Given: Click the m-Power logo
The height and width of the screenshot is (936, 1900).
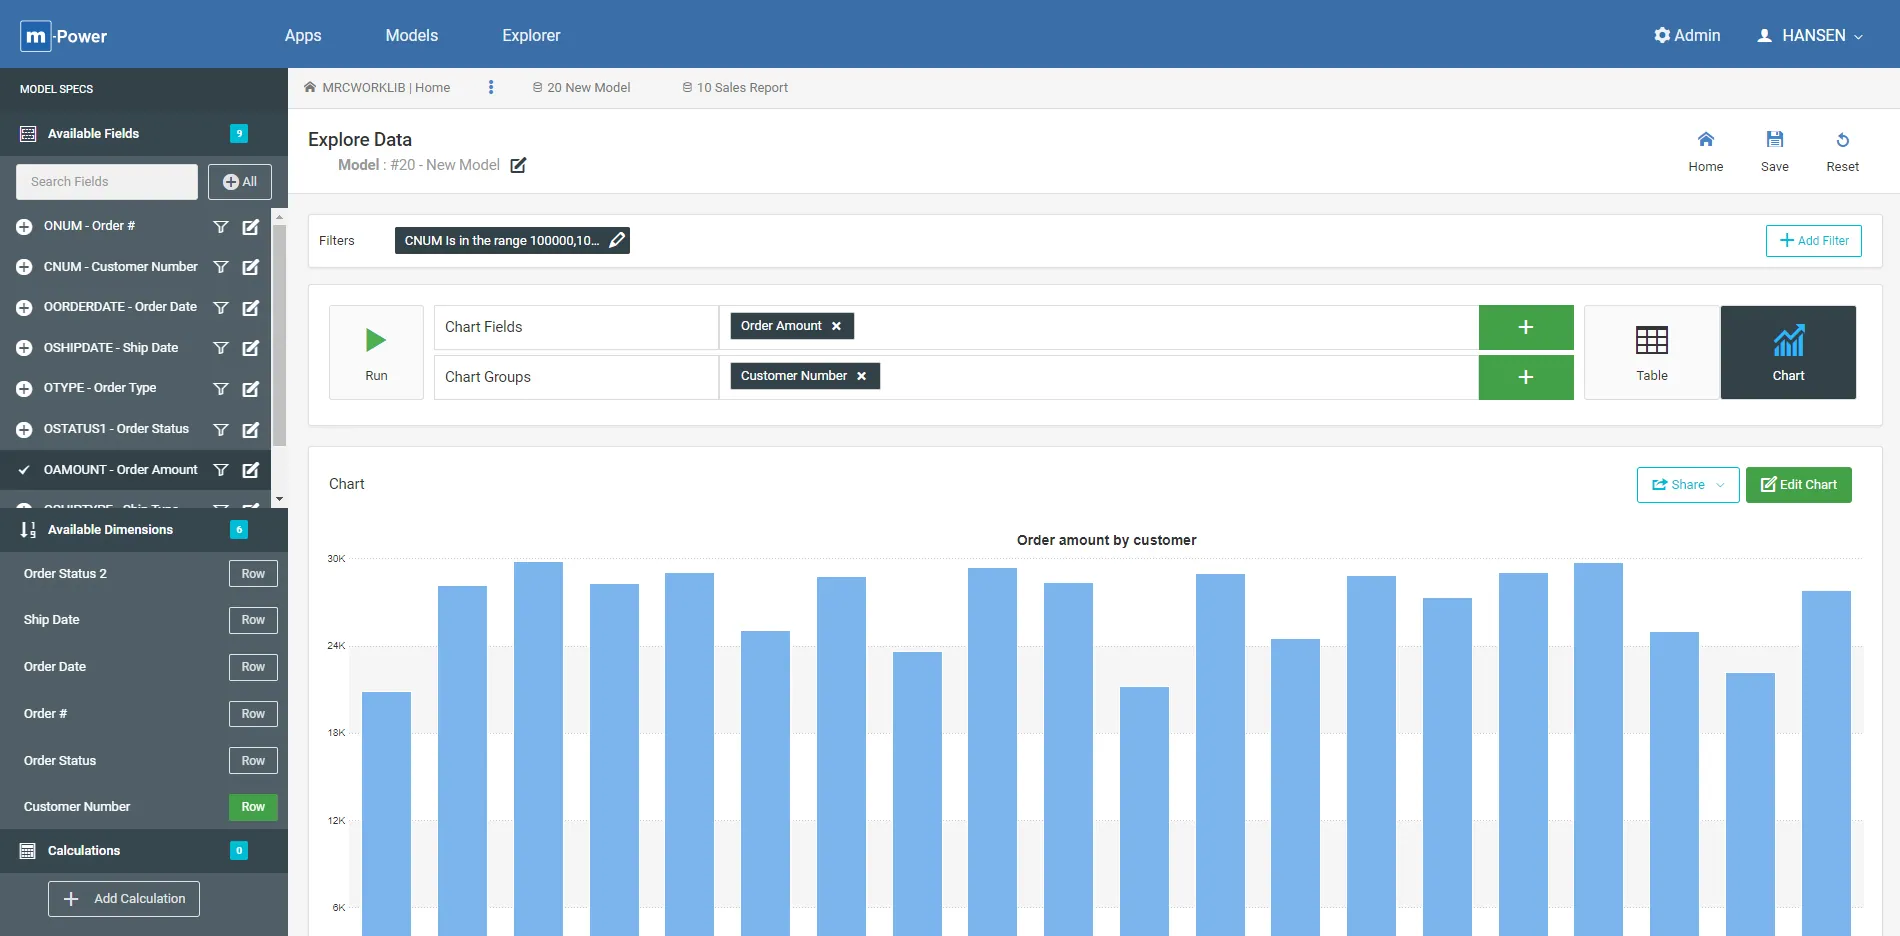Looking at the screenshot, I should click(64, 36).
